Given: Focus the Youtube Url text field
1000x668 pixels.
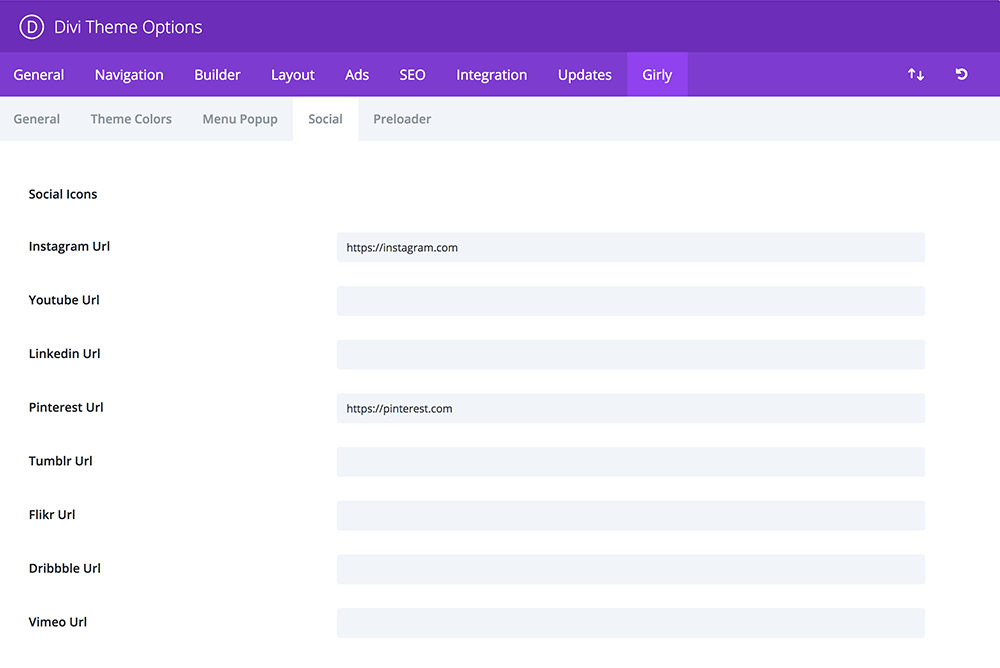Looking at the screenshot, I should tap(630, 301).
